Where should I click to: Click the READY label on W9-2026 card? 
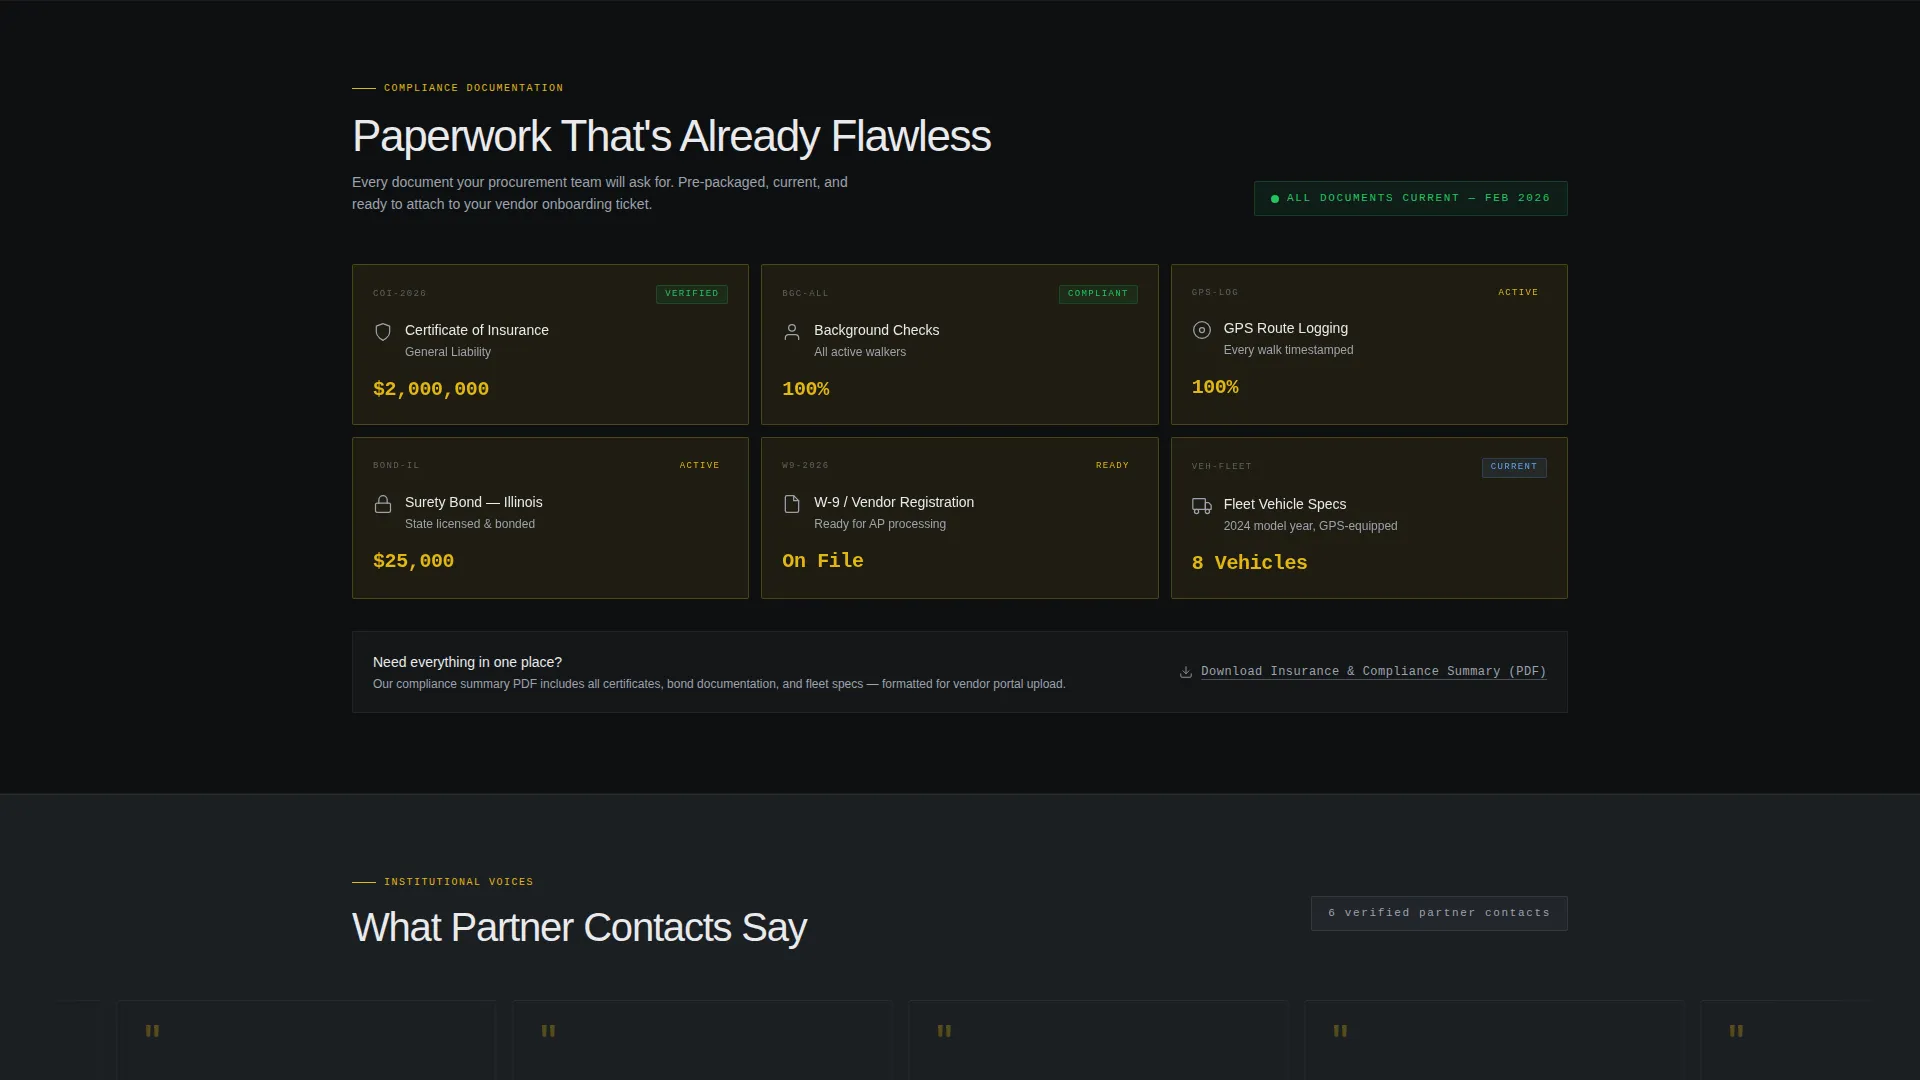[x=1112, y=466]
